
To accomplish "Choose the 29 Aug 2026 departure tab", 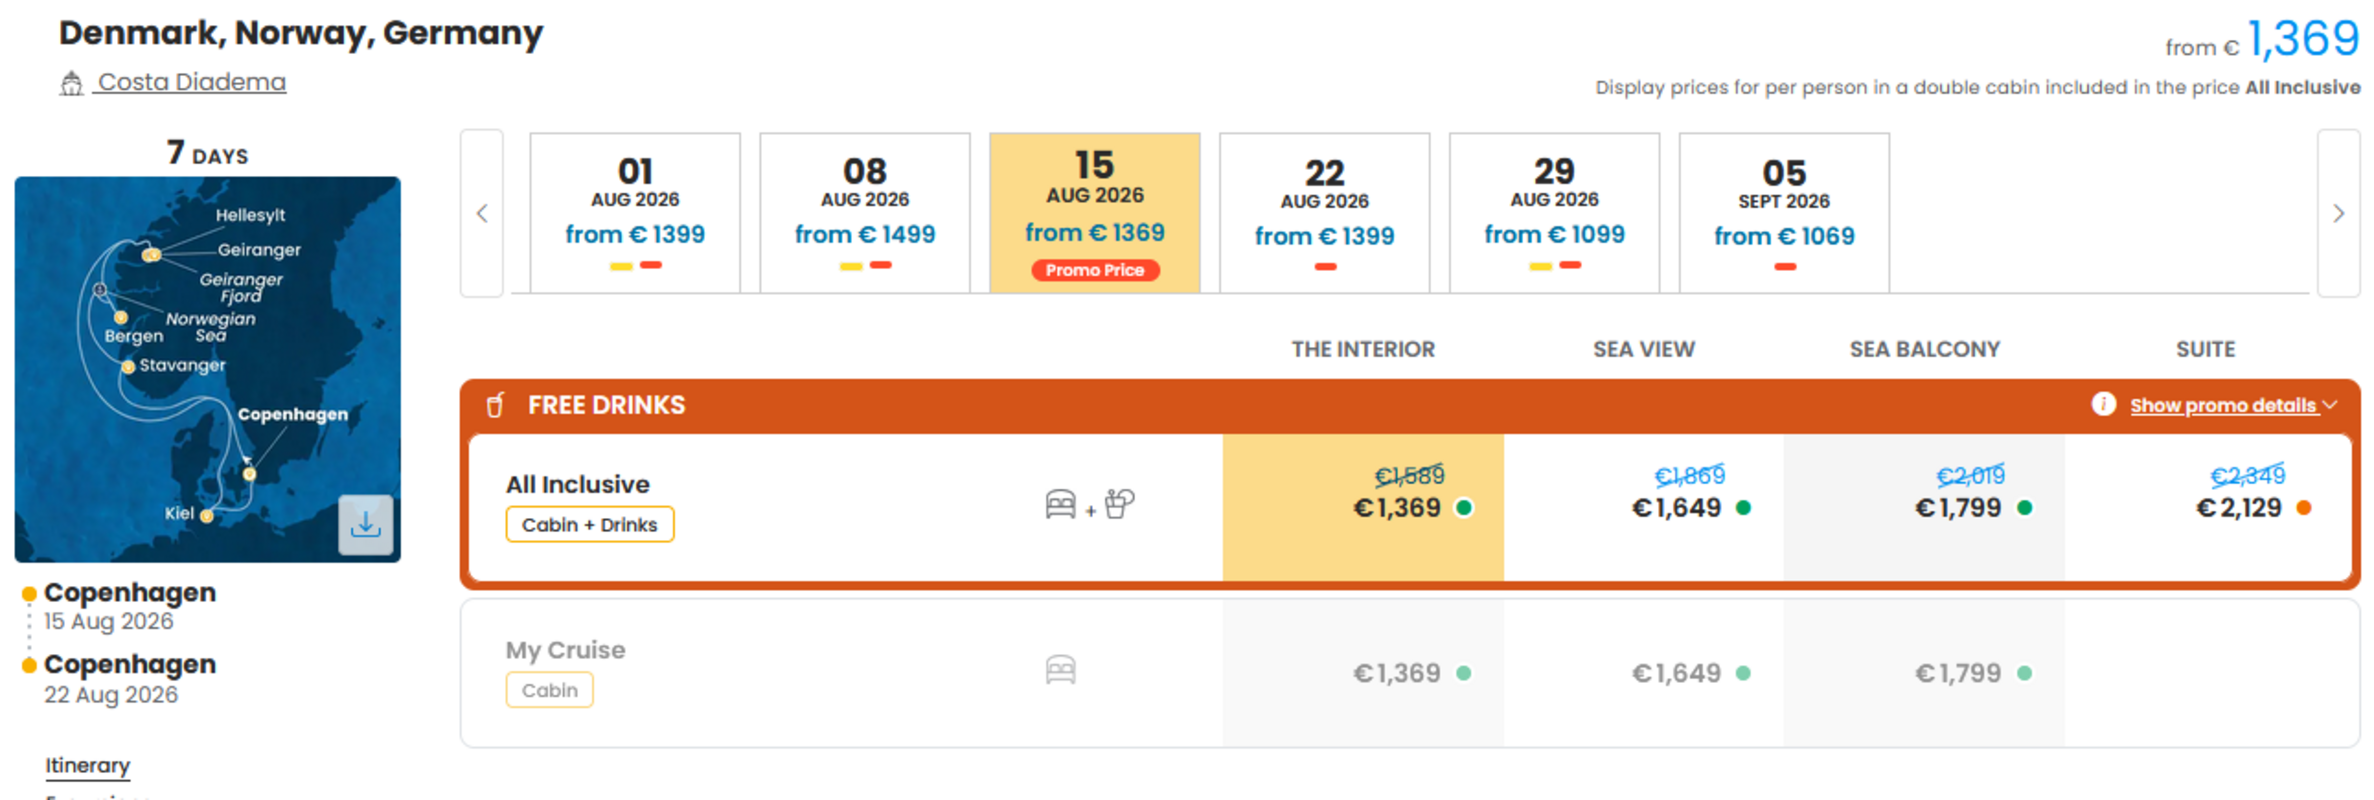I will tap(1554, 213).
